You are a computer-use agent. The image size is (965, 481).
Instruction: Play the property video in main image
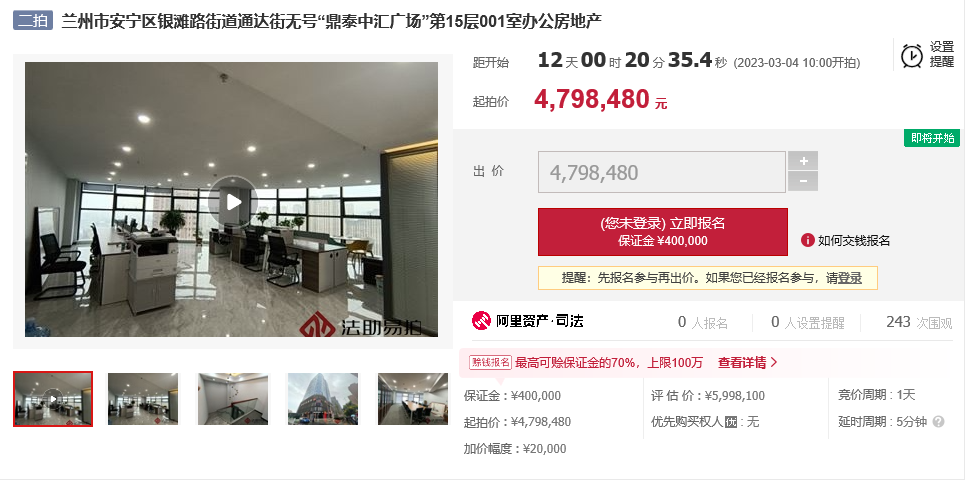[232, 201]
